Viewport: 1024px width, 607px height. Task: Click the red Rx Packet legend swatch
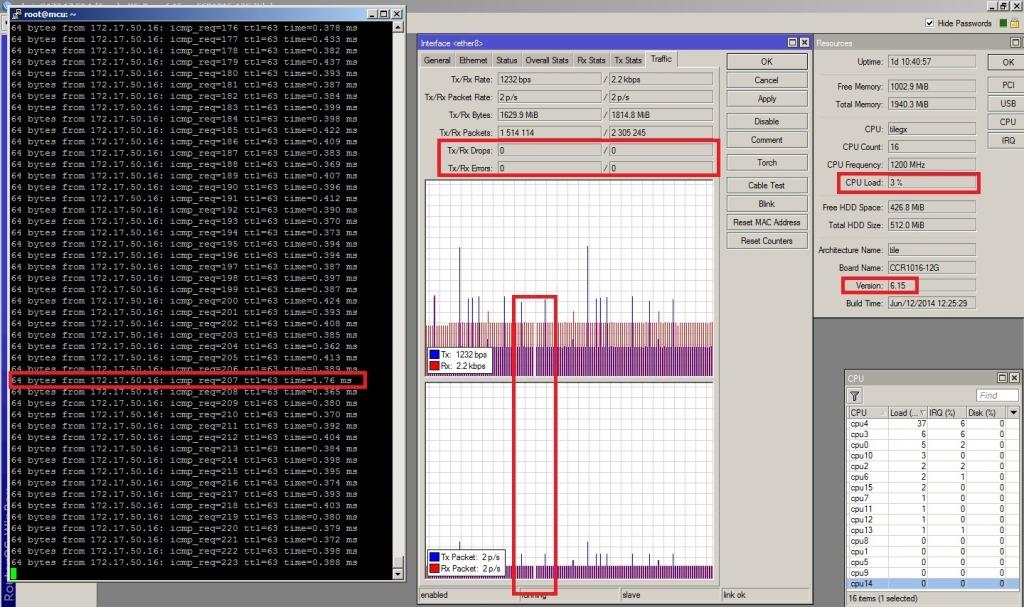click(x=434, y=568)
